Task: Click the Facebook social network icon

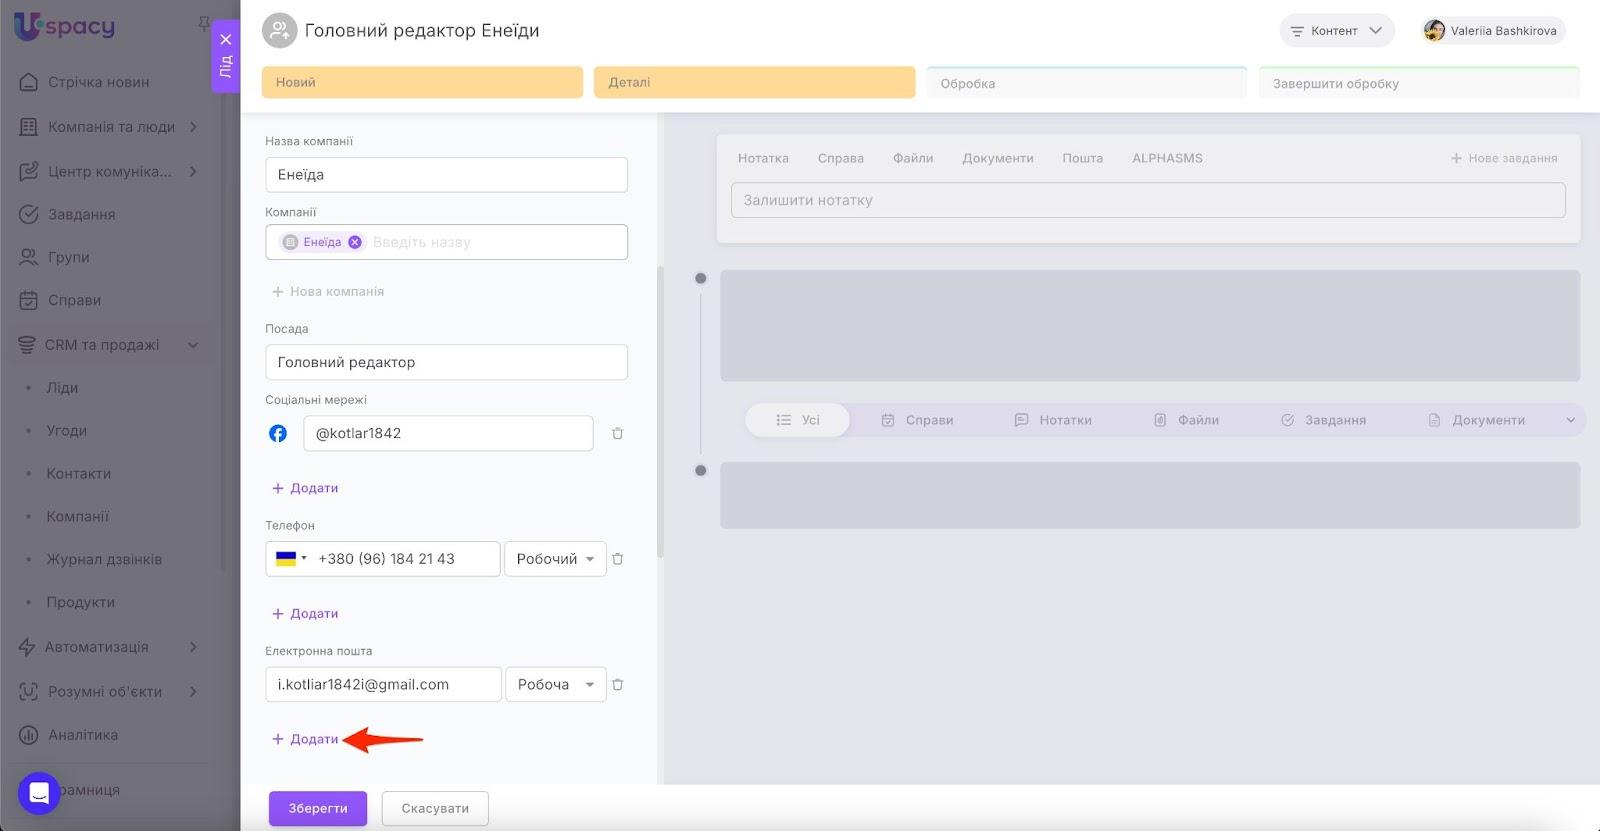Action: pyautogui.click(x=278, y=433)
